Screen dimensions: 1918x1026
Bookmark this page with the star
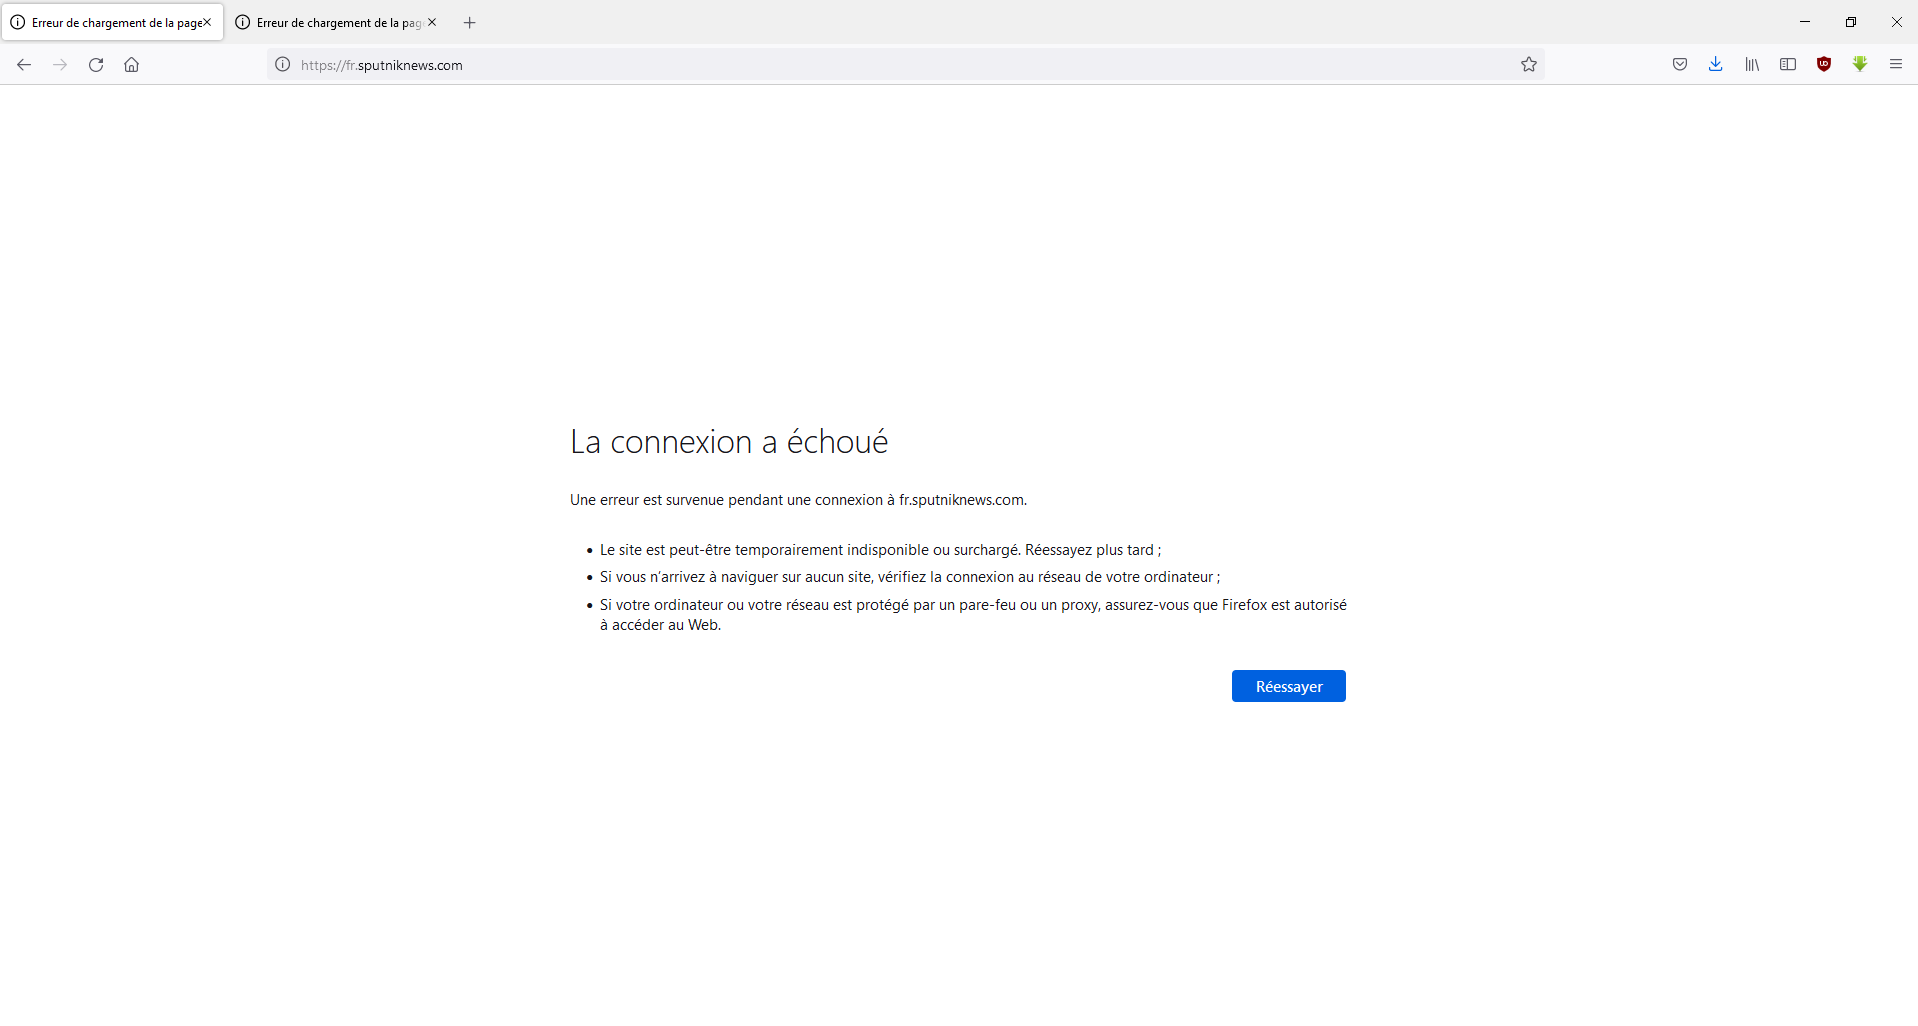coord(1529,65)
